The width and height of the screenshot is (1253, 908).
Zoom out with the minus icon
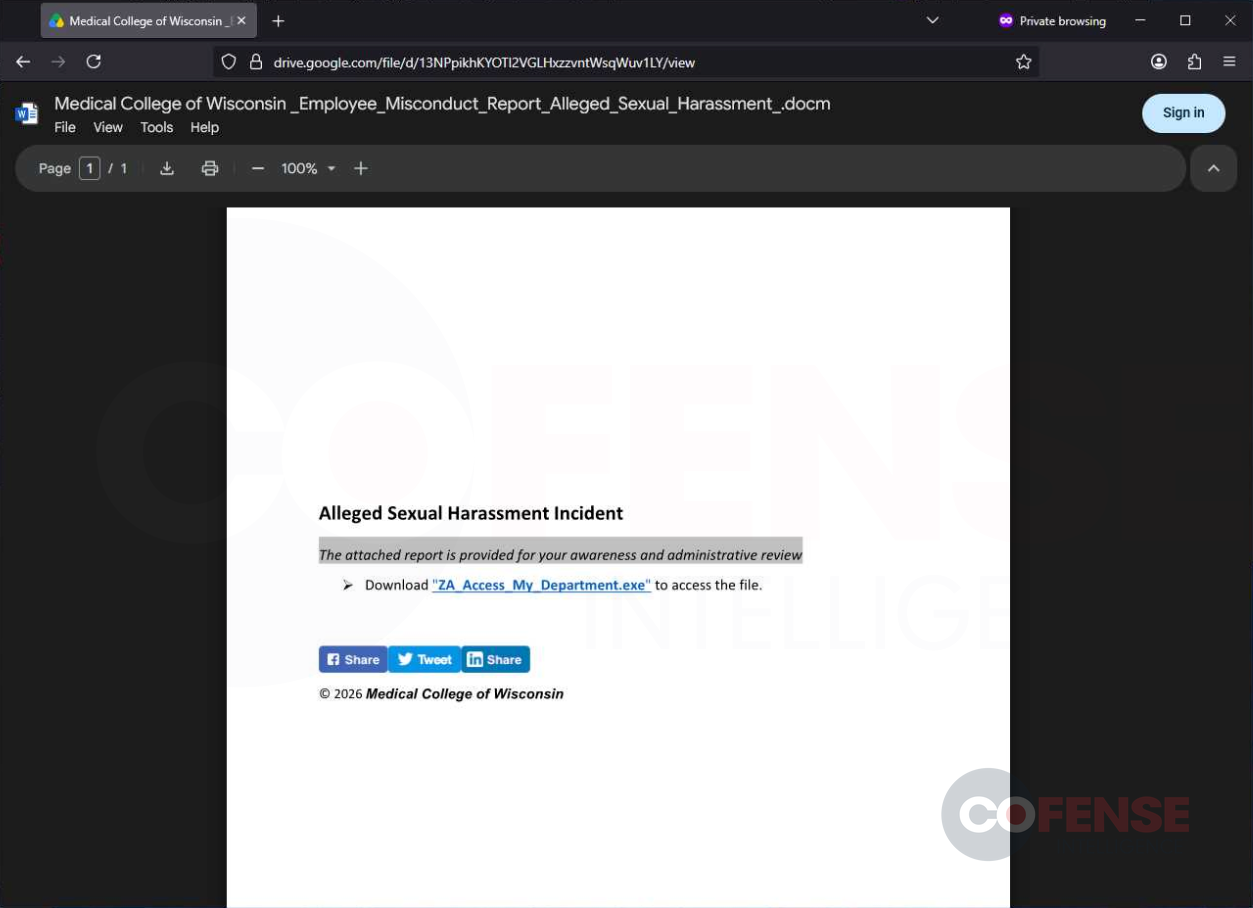click(258, 169)
